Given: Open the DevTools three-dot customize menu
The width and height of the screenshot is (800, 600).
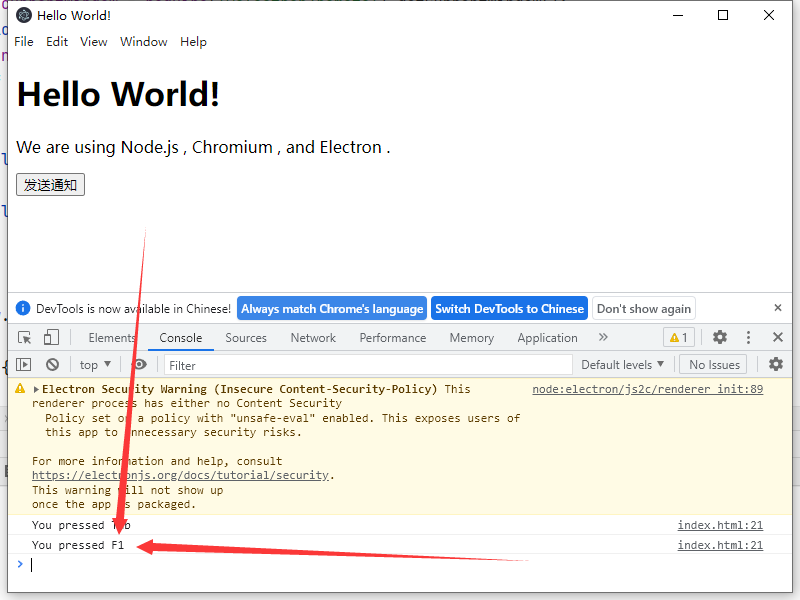Looking at the screenshot, I should coord(748,337).
